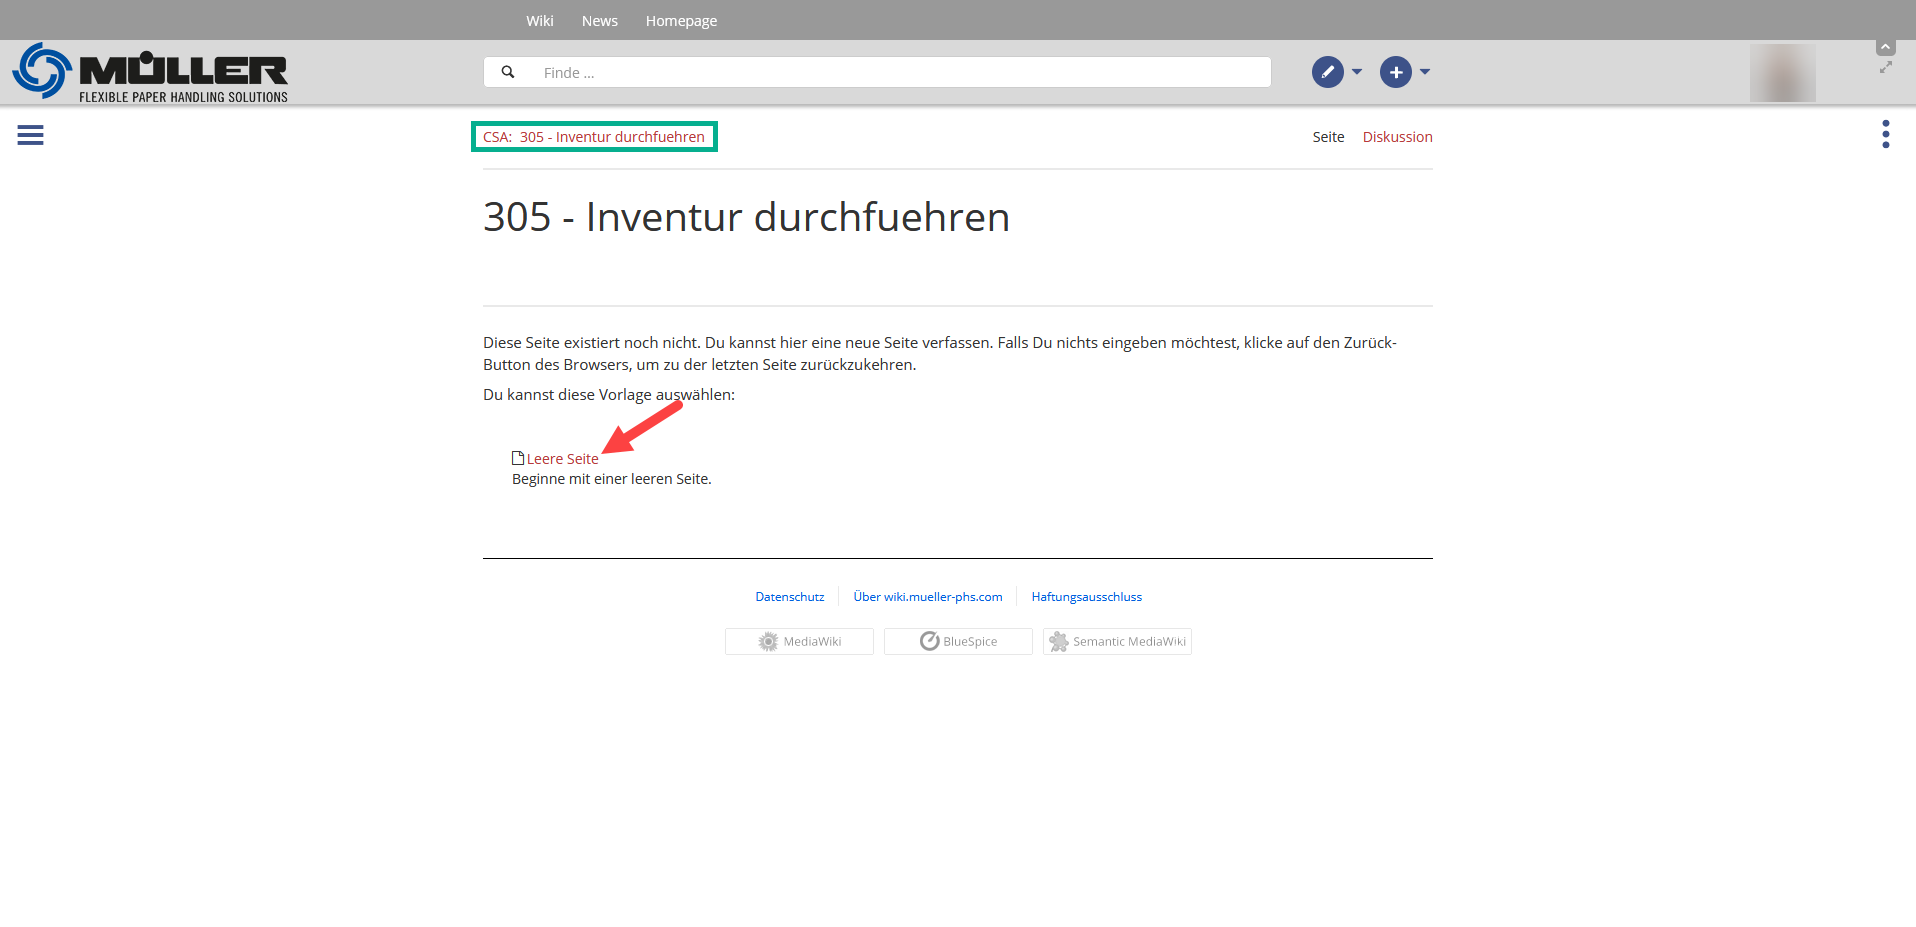The image size is (1916, 927).
Task: Click the blurred user profile picture
Action: click(x=1782, y=73)
